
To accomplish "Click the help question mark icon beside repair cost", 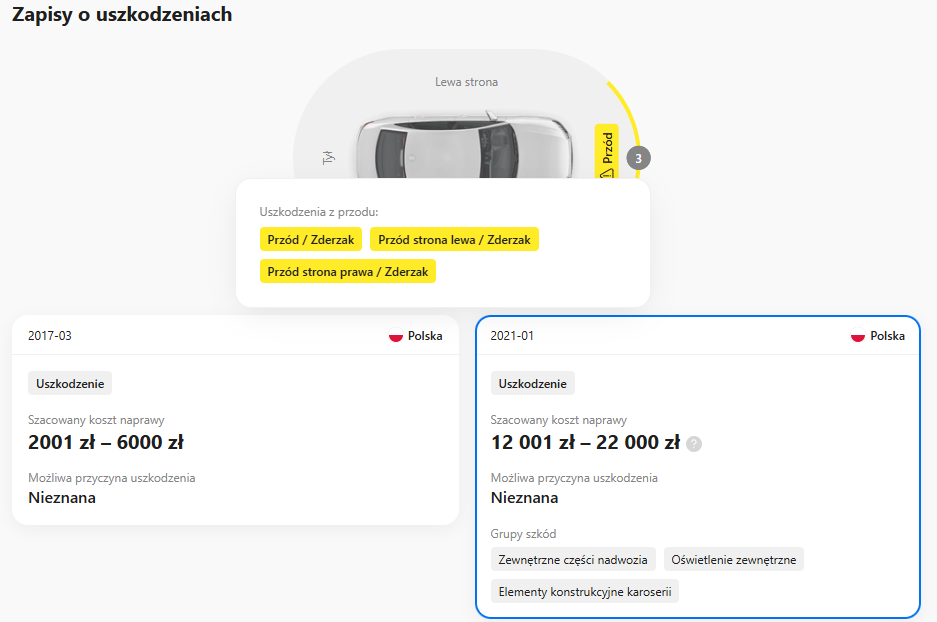I will pyautogui.click(x=694, y=443).
